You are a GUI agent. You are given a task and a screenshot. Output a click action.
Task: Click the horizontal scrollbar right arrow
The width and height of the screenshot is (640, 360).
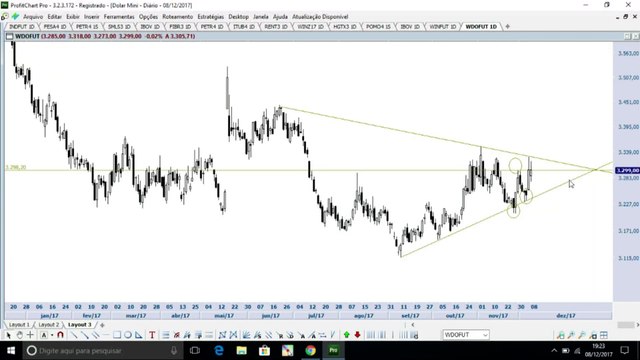pyautogui.click(x=638, y=325)
